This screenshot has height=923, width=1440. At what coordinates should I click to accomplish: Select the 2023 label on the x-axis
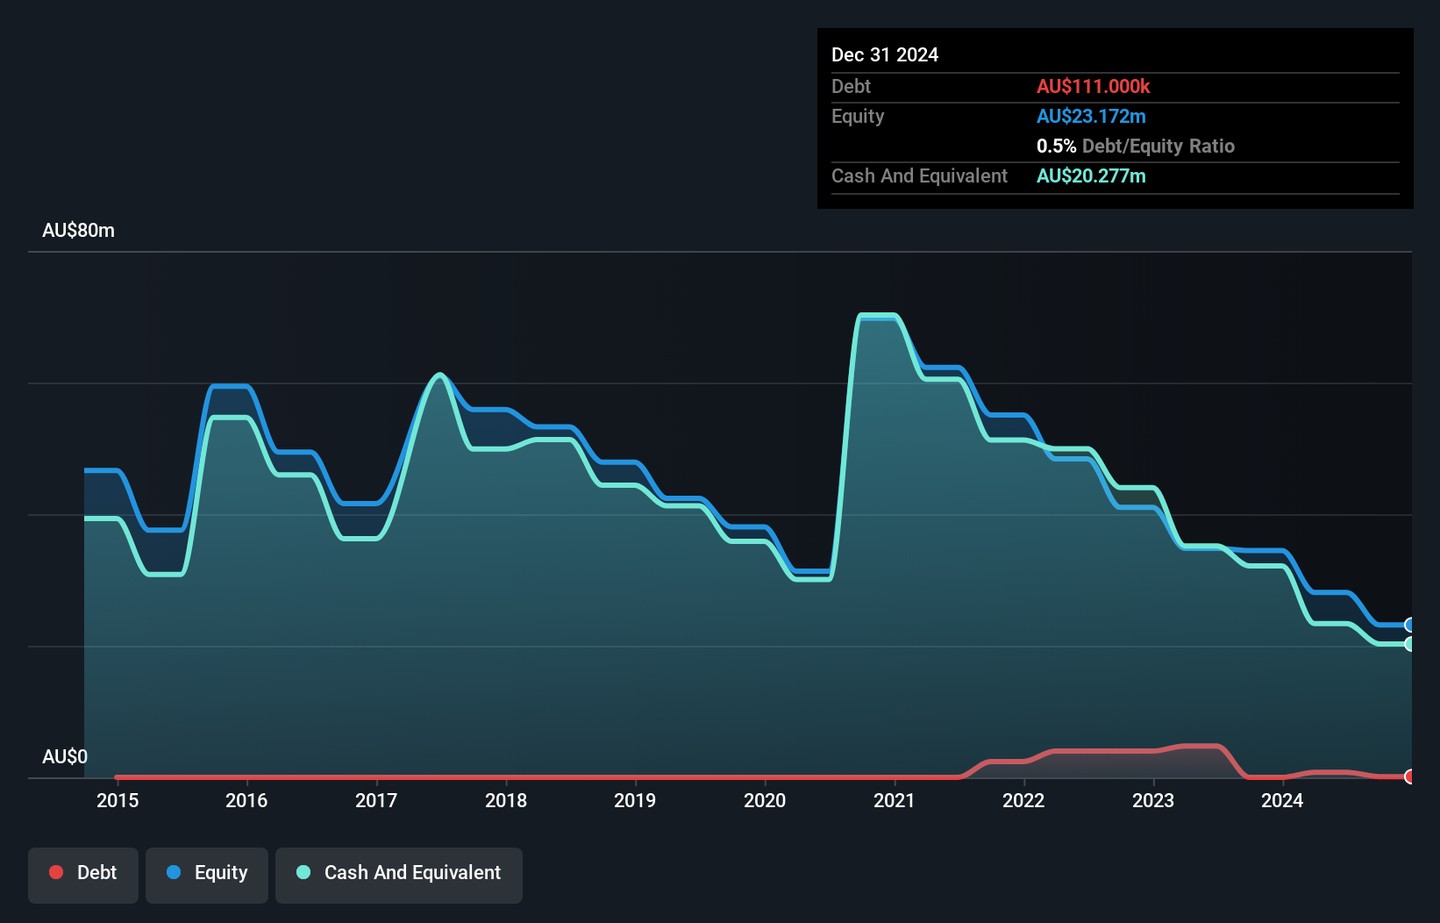[1153, 801]
